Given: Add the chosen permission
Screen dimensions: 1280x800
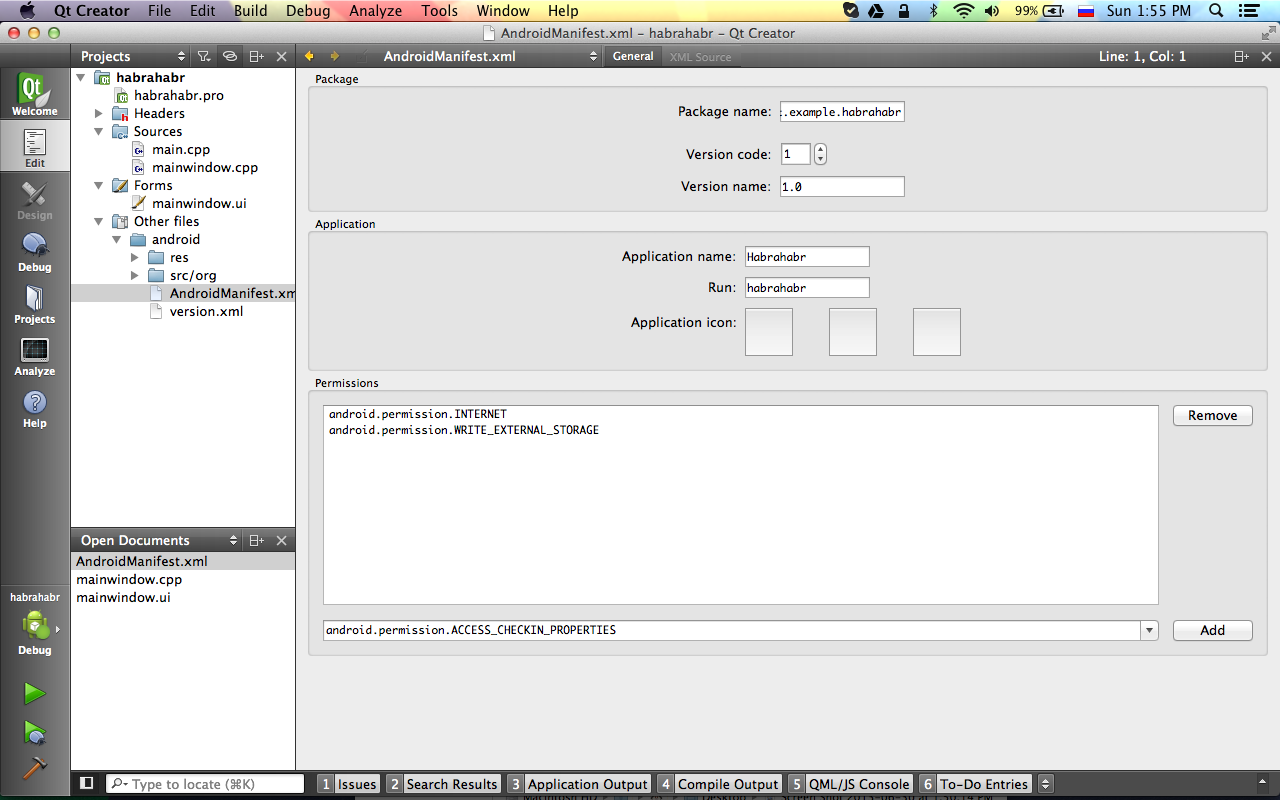Looking at the screenshot, I should [1213, 631].
